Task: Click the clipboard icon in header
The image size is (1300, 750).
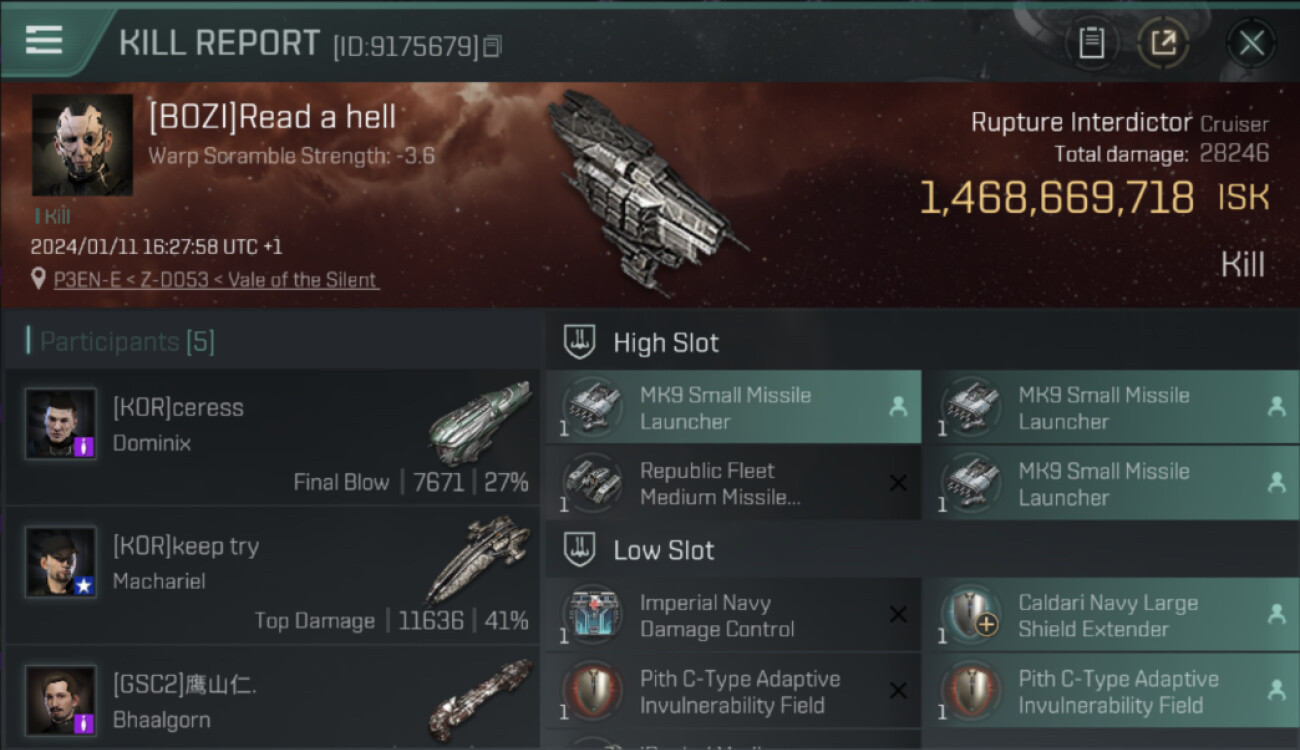Action: pos(1091,43)
